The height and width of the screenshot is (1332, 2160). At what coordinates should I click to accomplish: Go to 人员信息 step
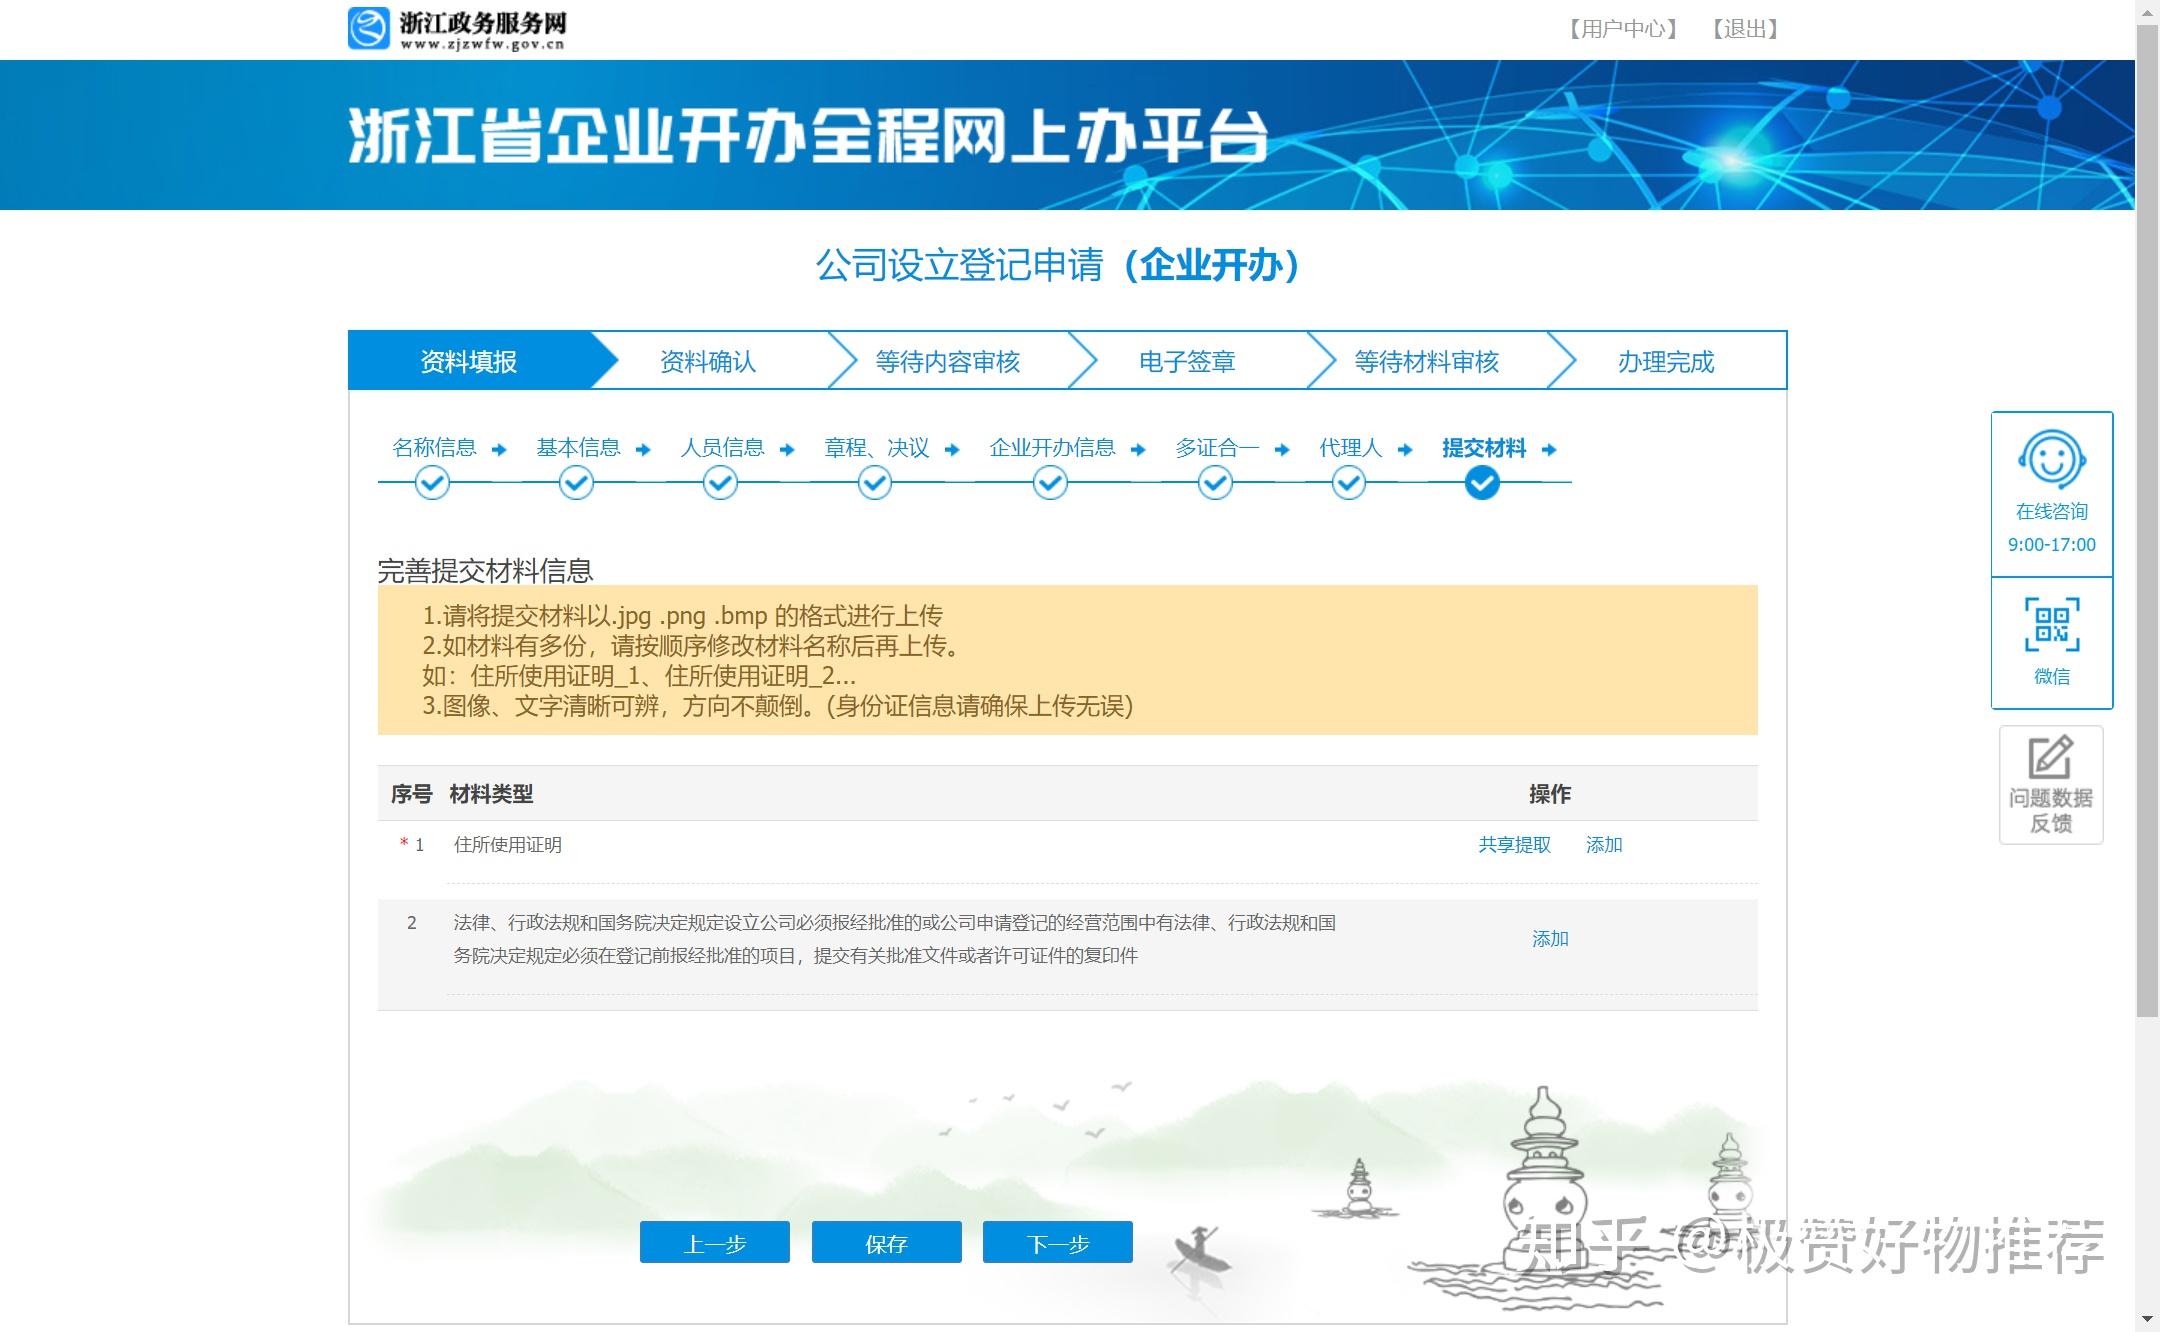point(722,448)
